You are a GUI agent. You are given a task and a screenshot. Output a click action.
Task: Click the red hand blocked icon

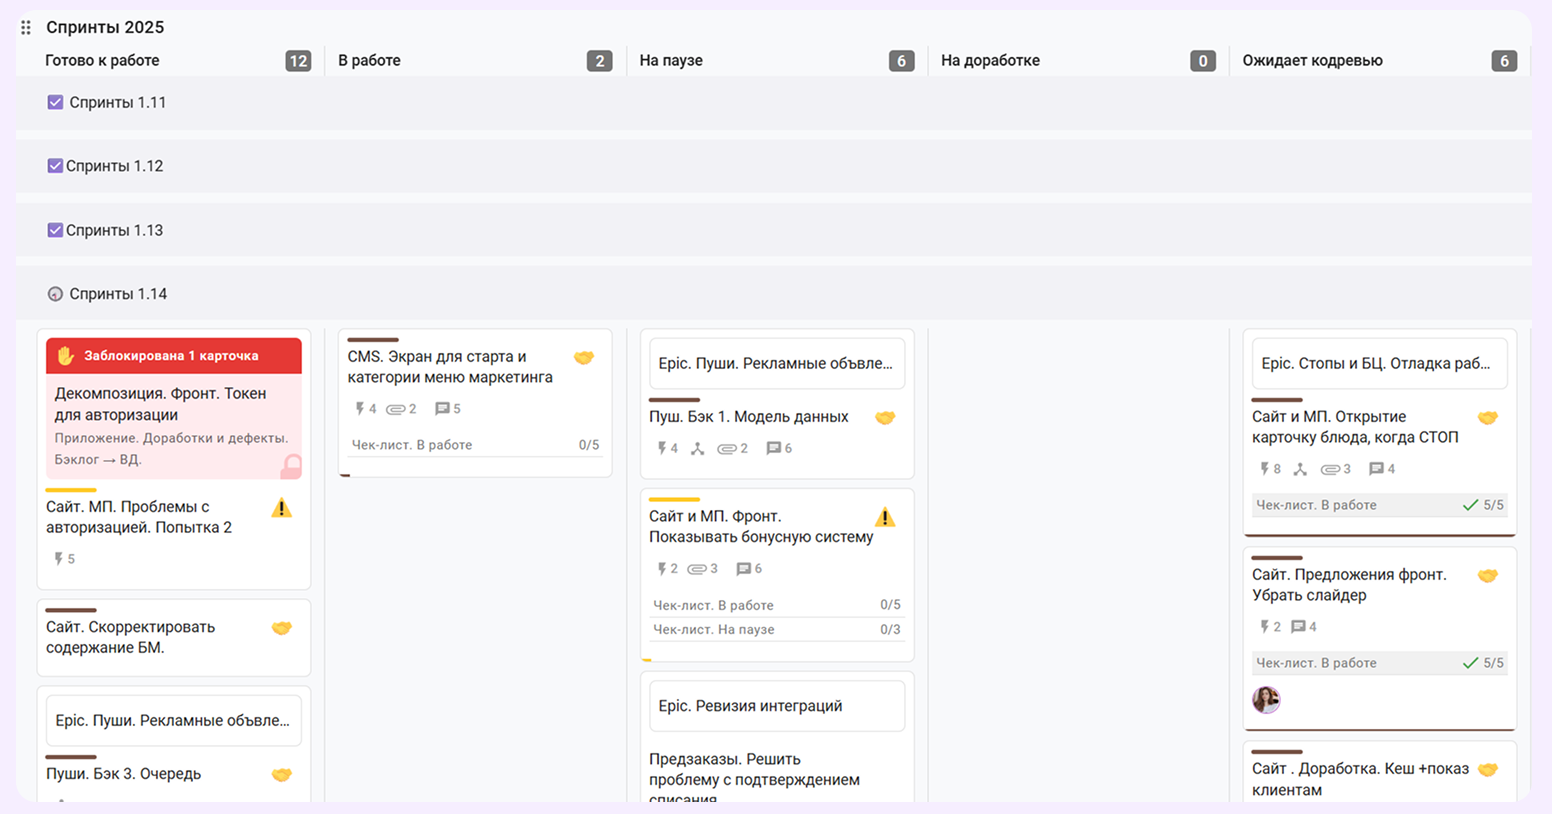click(66, 356)
